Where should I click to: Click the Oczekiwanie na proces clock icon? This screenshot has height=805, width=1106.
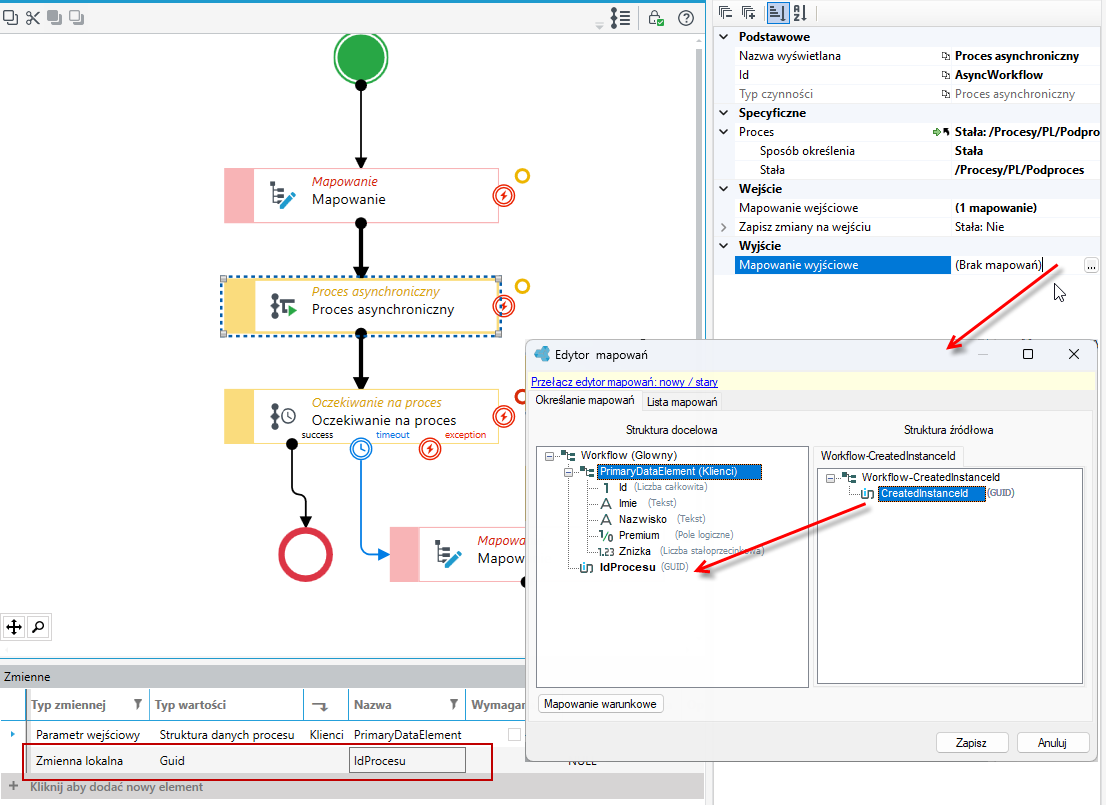click(x=284, y=416)
